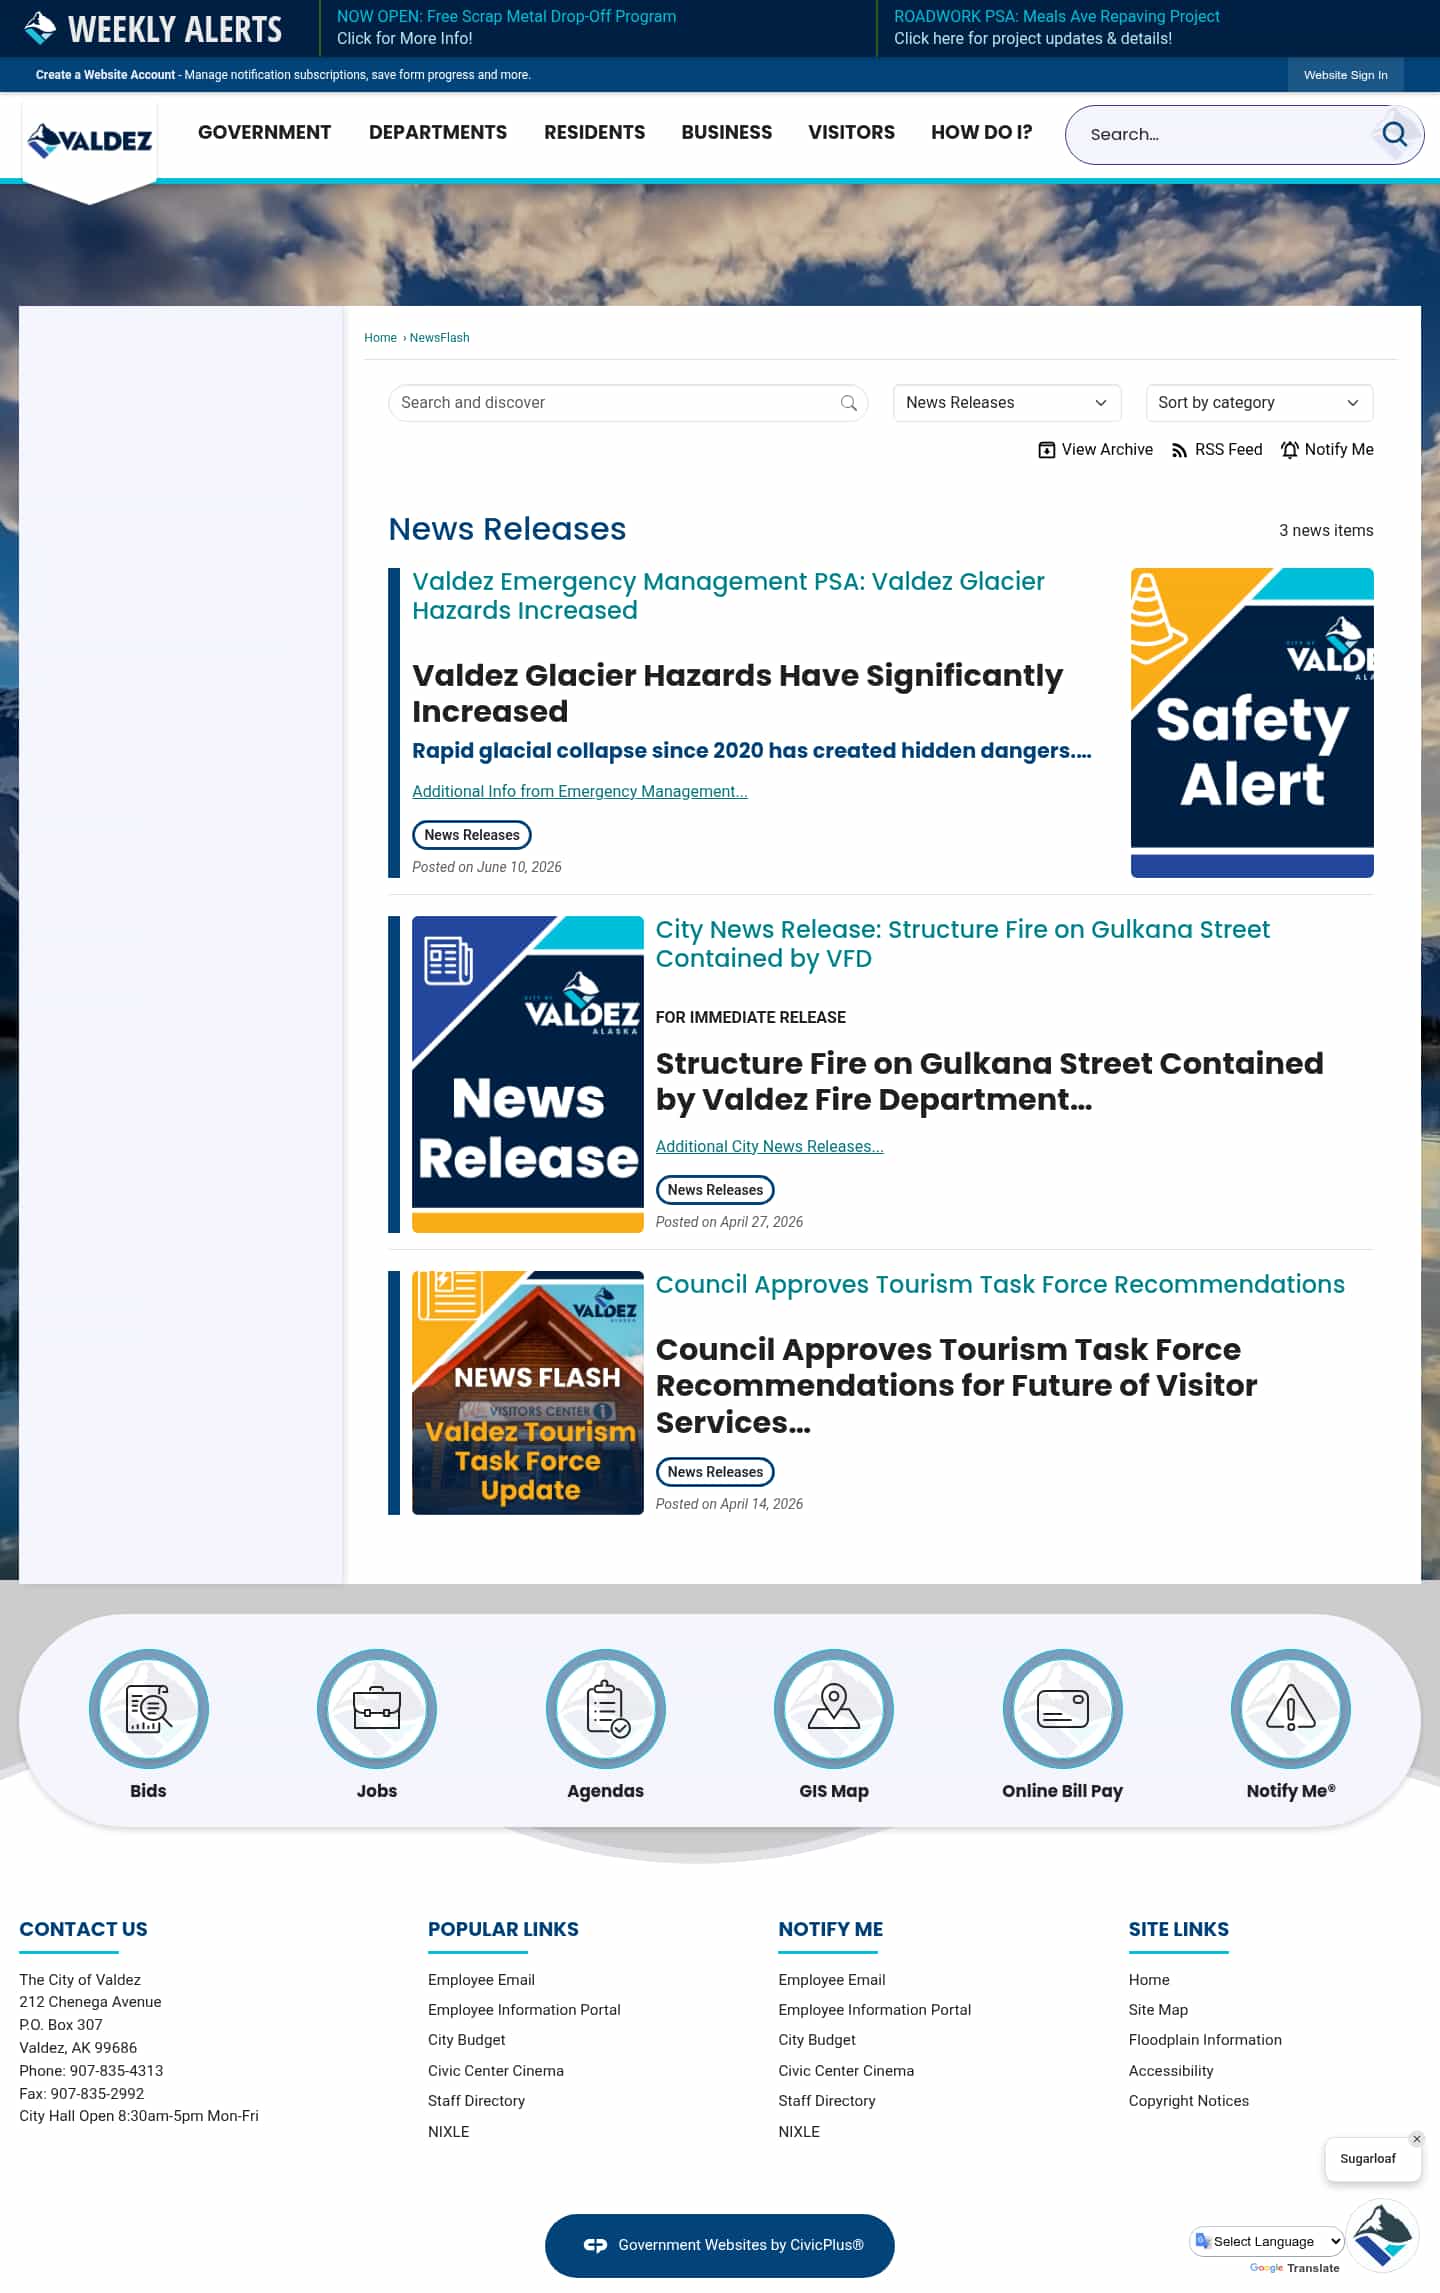This screenshot has height=2293, width=1440.
Task: Click Create a Website Account link
Action: [x=105, y=75]
